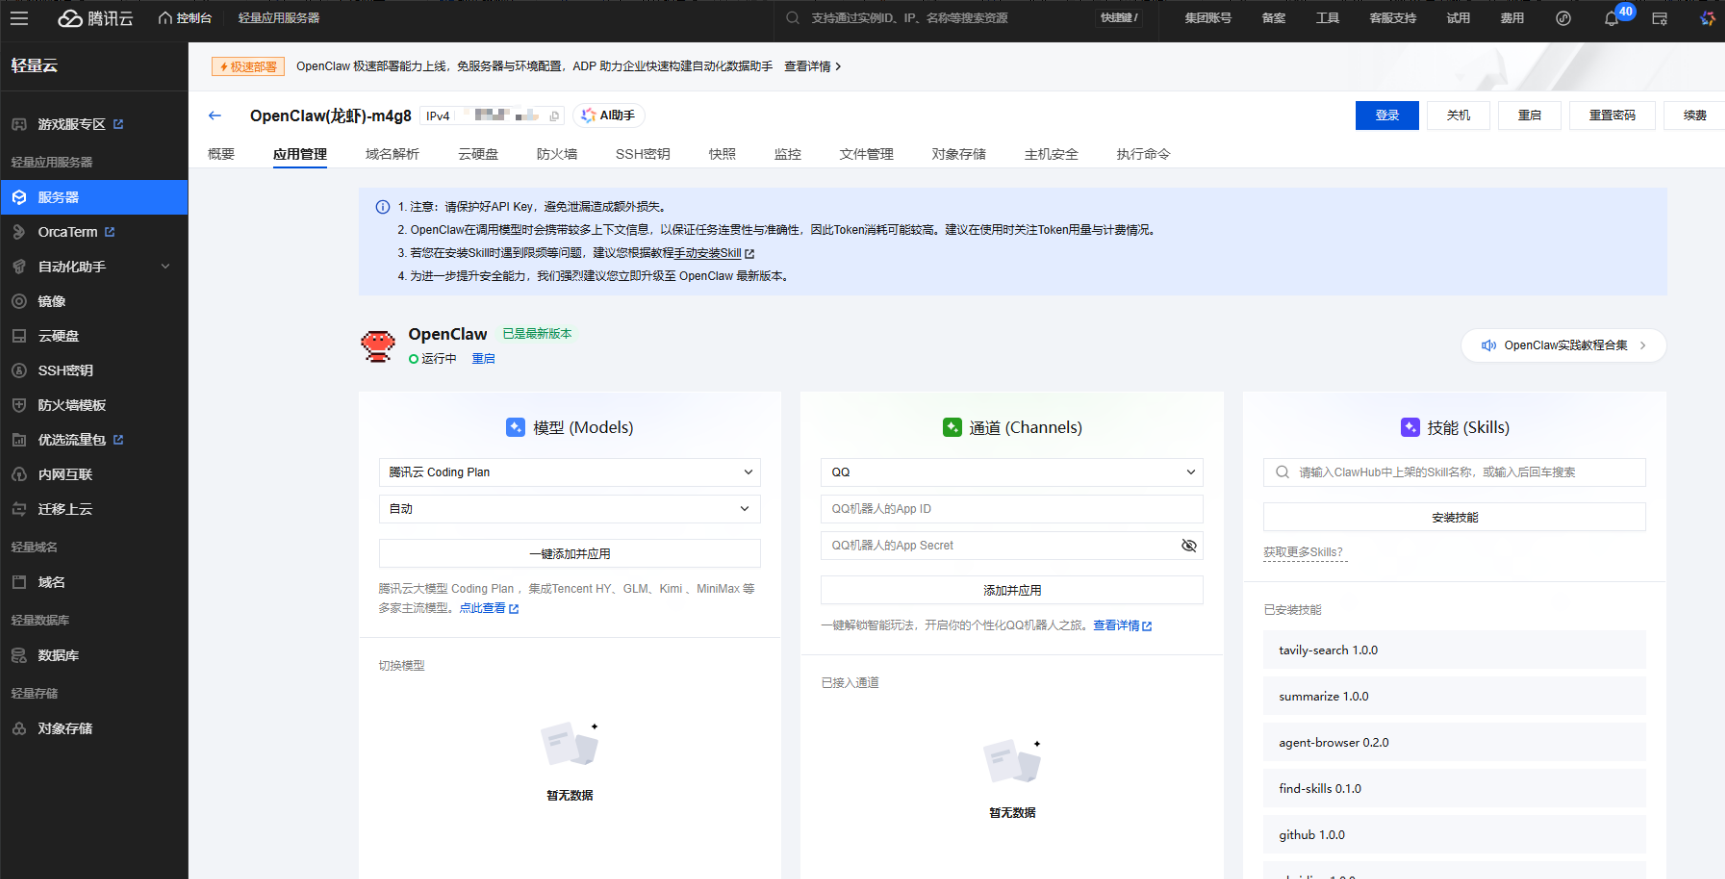Switch to the 概要 tab

coord(221,154)
